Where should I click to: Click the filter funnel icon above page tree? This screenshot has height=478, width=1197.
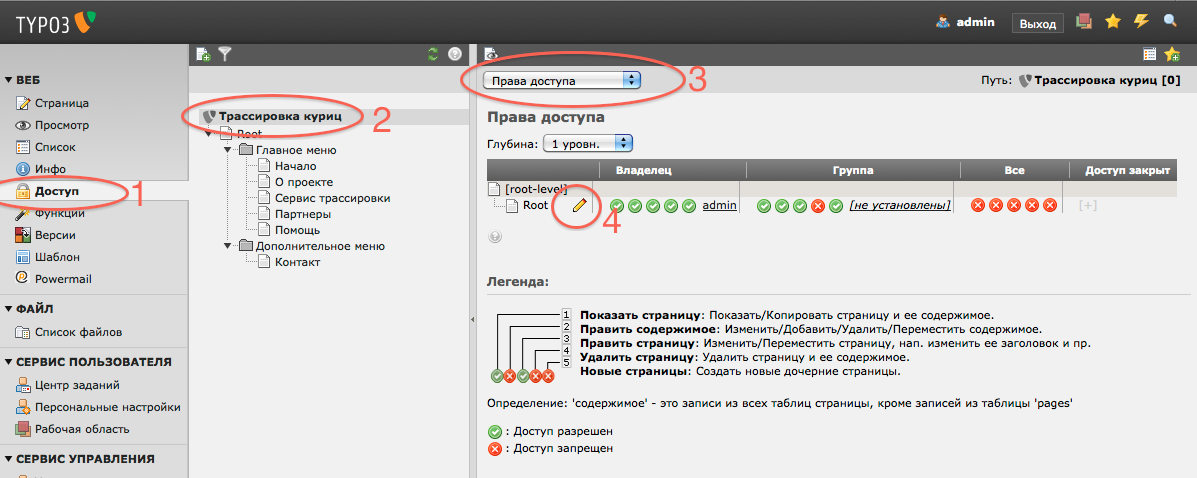225,55
